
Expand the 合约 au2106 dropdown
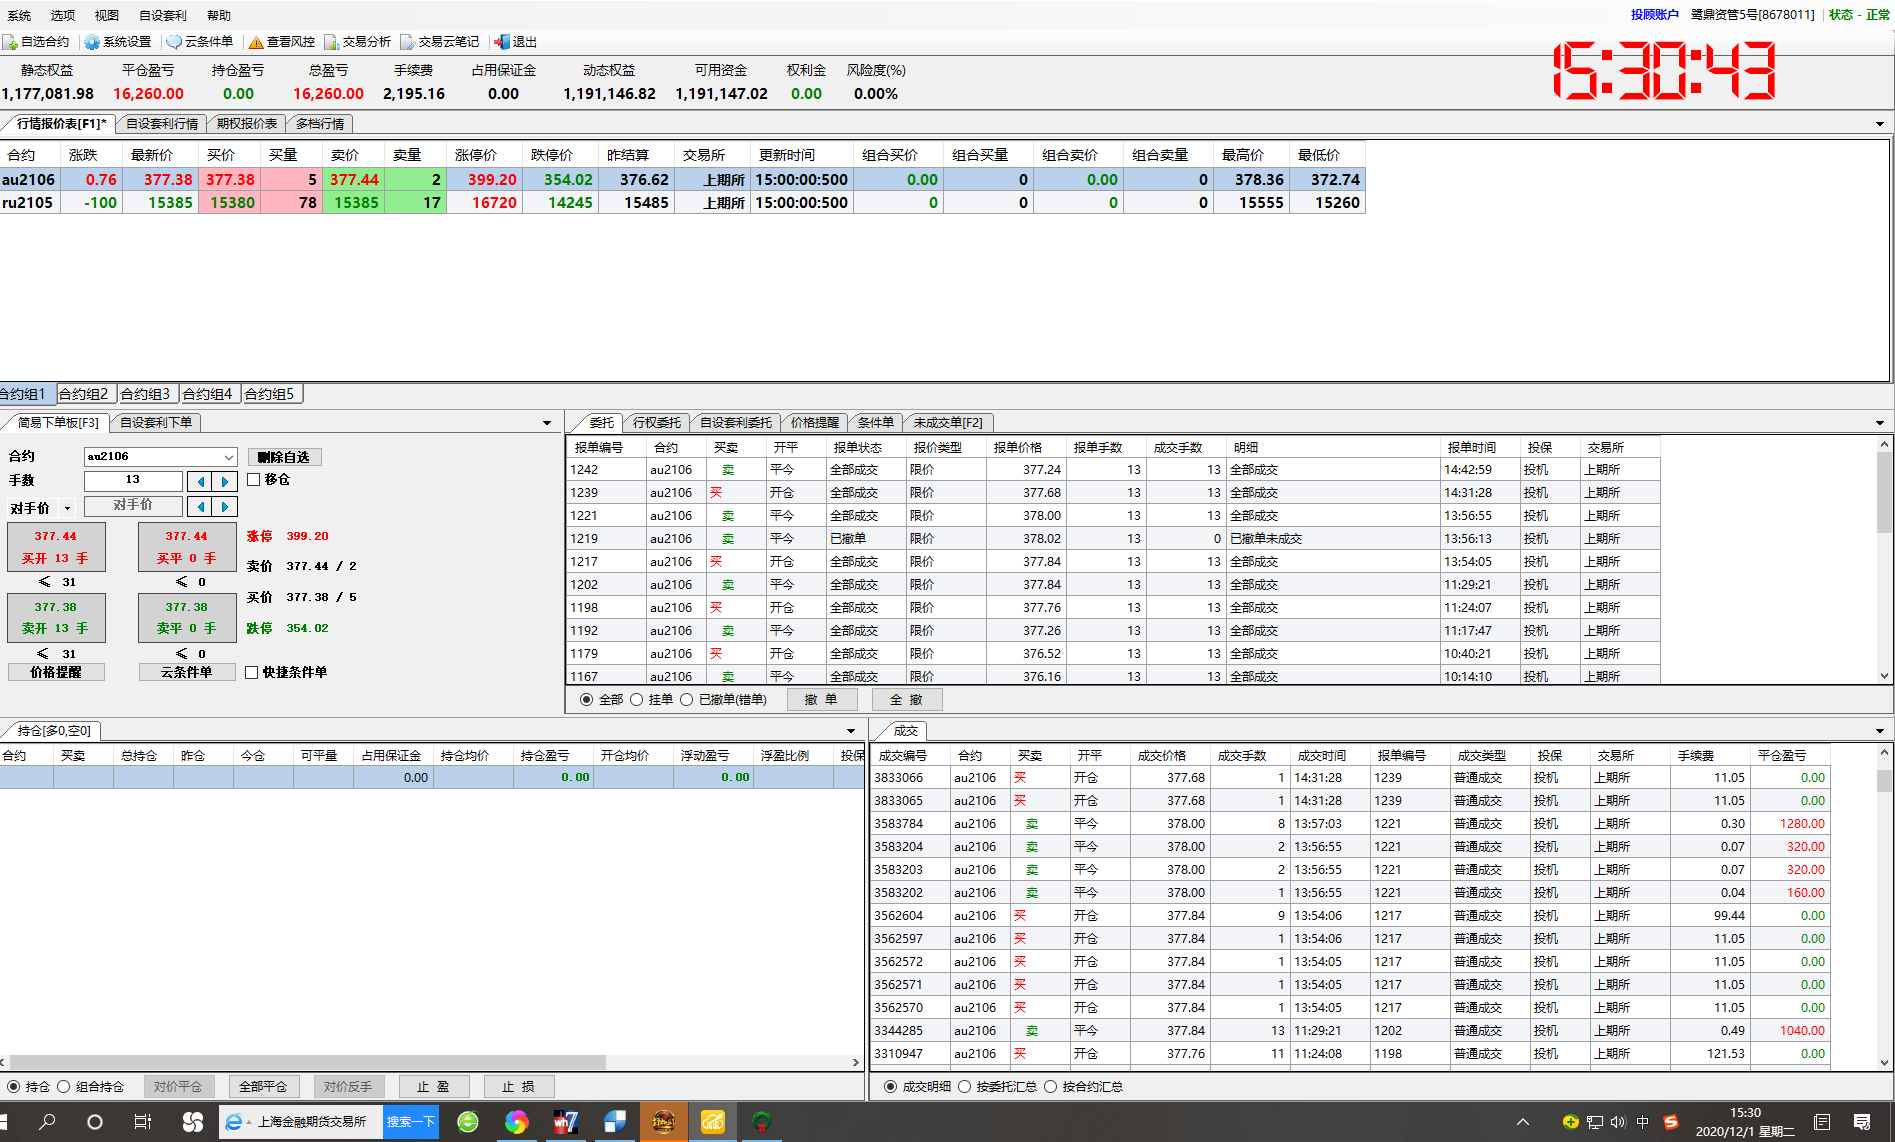pos(228,457)
